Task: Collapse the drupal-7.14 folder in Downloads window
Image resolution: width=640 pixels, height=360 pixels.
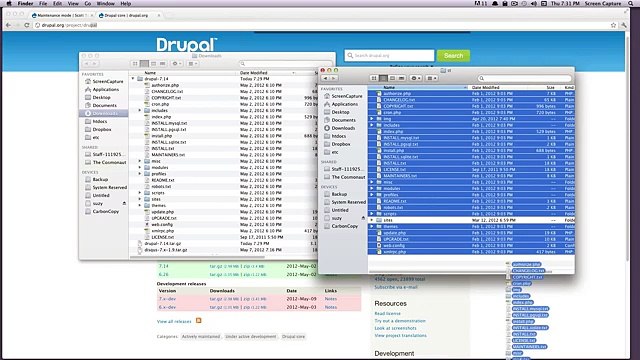Action: (133, 79)
